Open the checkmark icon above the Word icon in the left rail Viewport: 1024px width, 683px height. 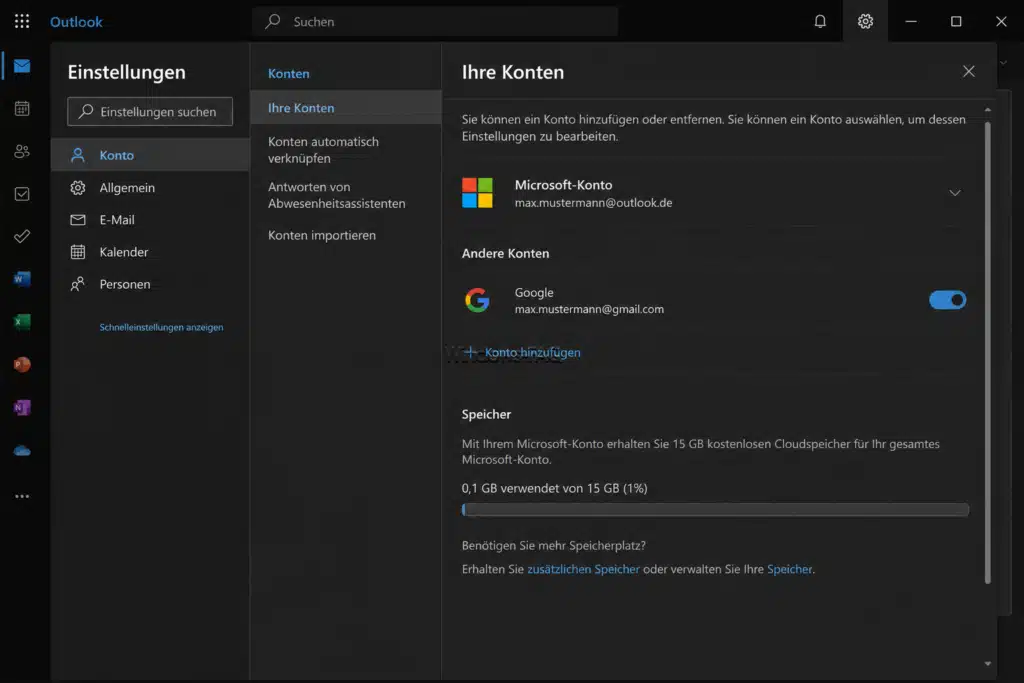click(x=22, y=236)
